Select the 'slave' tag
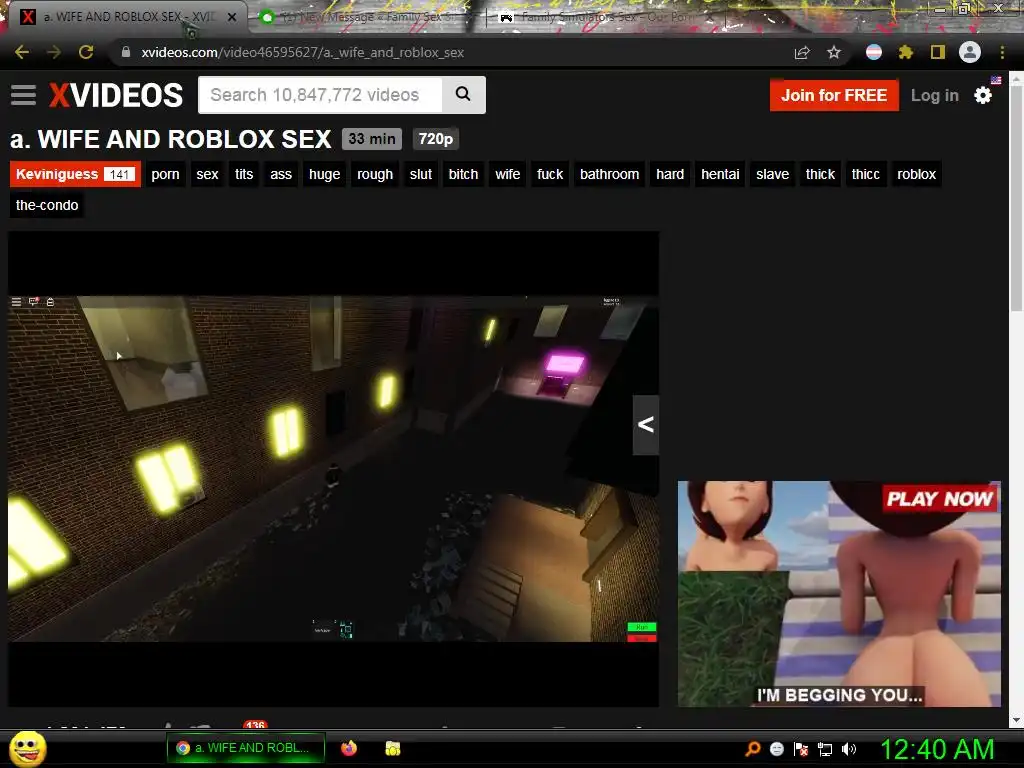 pyautogui.click(x=773, y=174)
